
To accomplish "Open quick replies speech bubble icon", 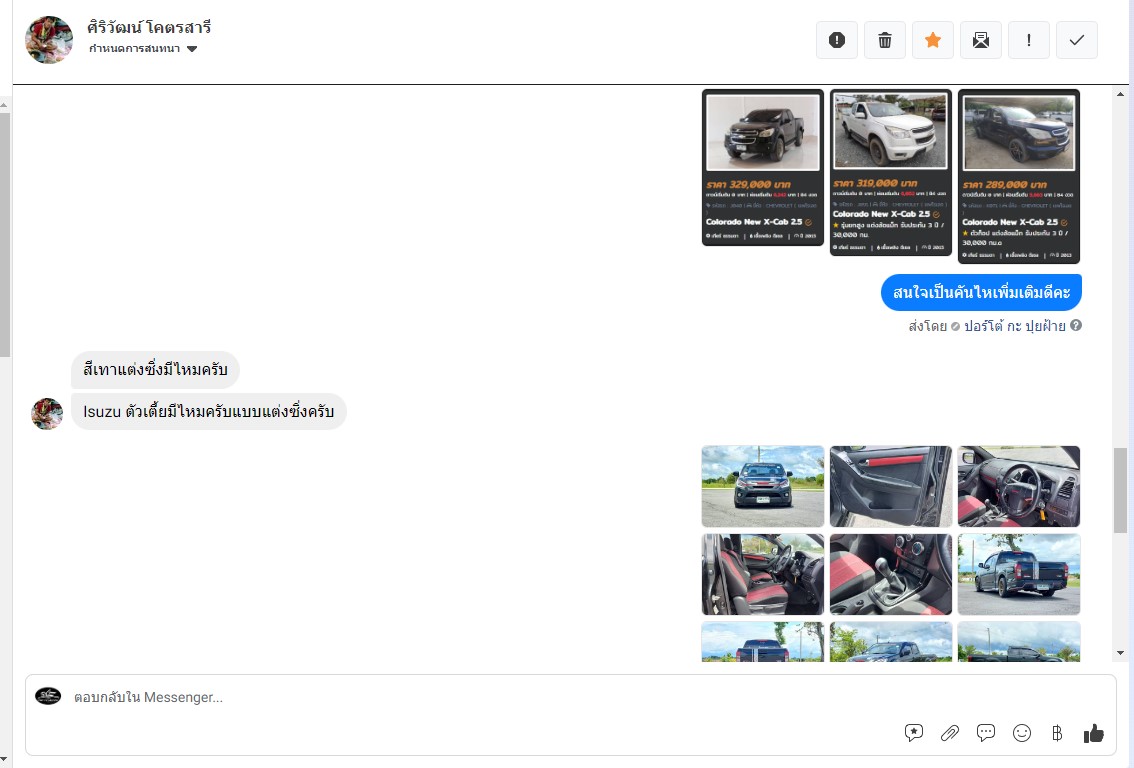I will pos(986,733).
